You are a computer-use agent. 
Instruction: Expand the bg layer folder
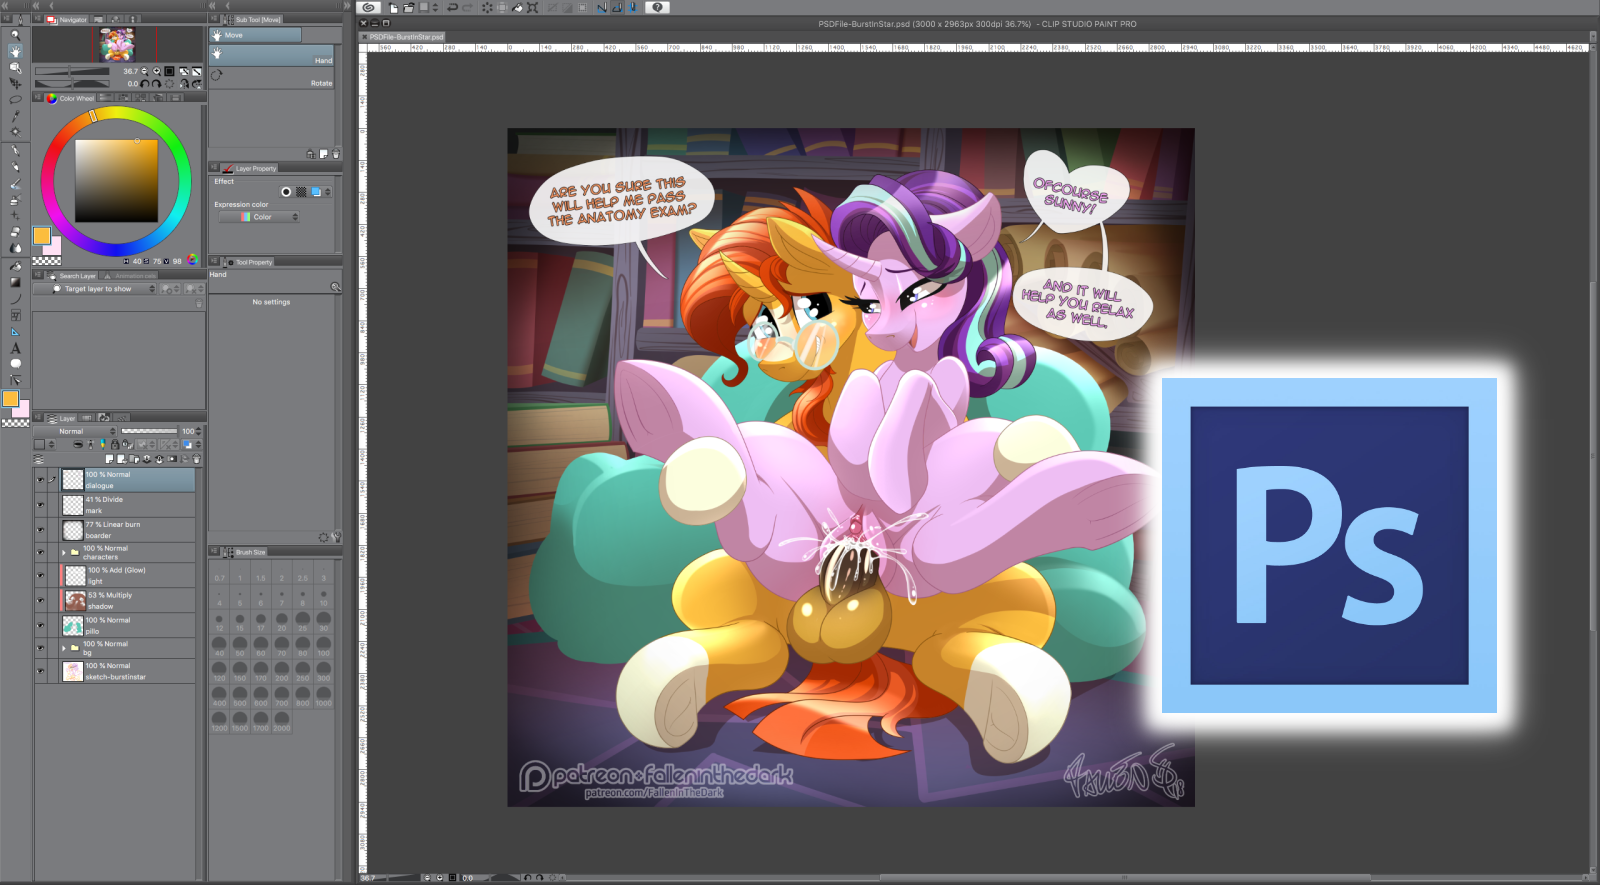64,648
